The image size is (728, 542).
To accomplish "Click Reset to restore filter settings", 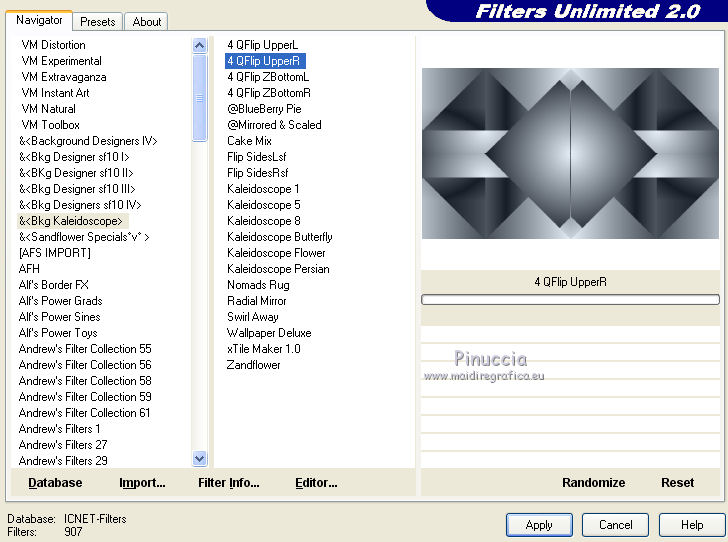I will (677, 483).
